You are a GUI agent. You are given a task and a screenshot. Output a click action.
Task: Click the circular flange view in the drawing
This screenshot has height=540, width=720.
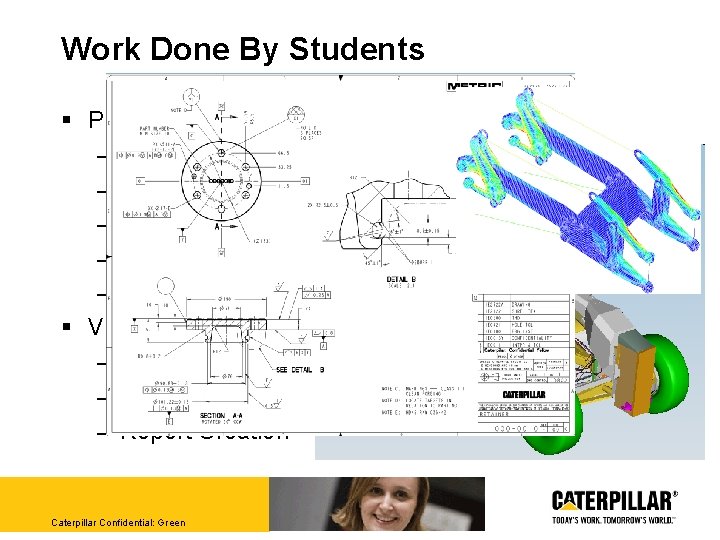click(x=221, y=181)
